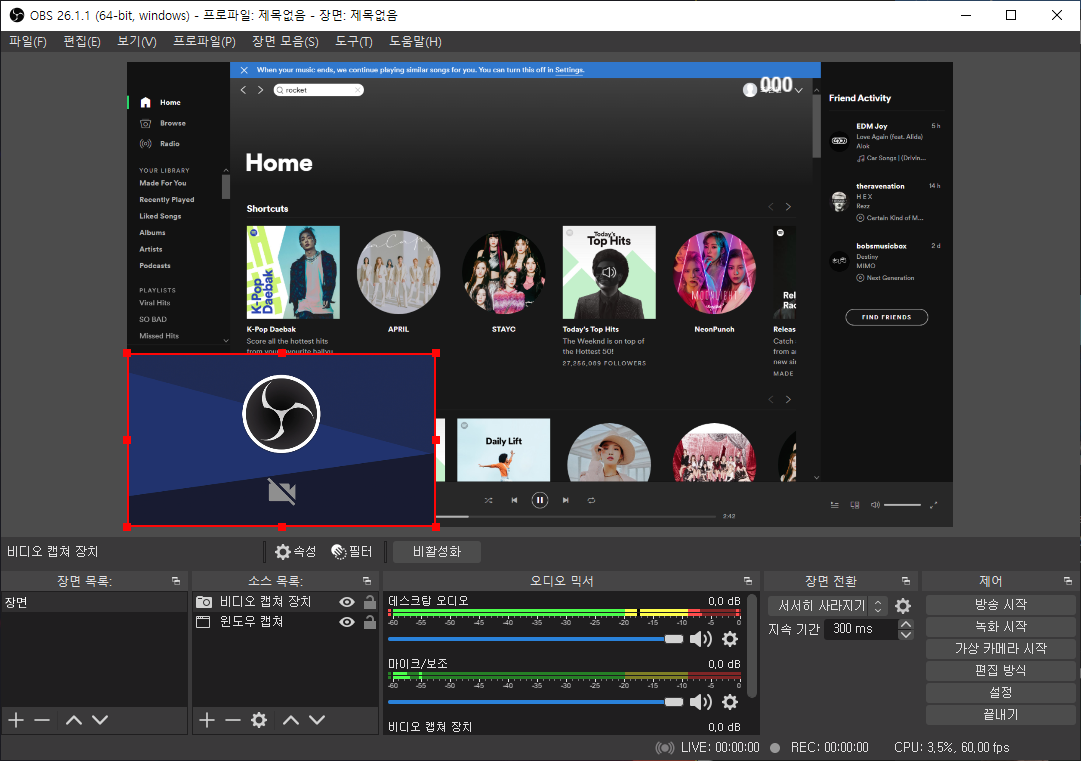
Task: Add a new scene with plus icon
Action: (x=16, y=720)
